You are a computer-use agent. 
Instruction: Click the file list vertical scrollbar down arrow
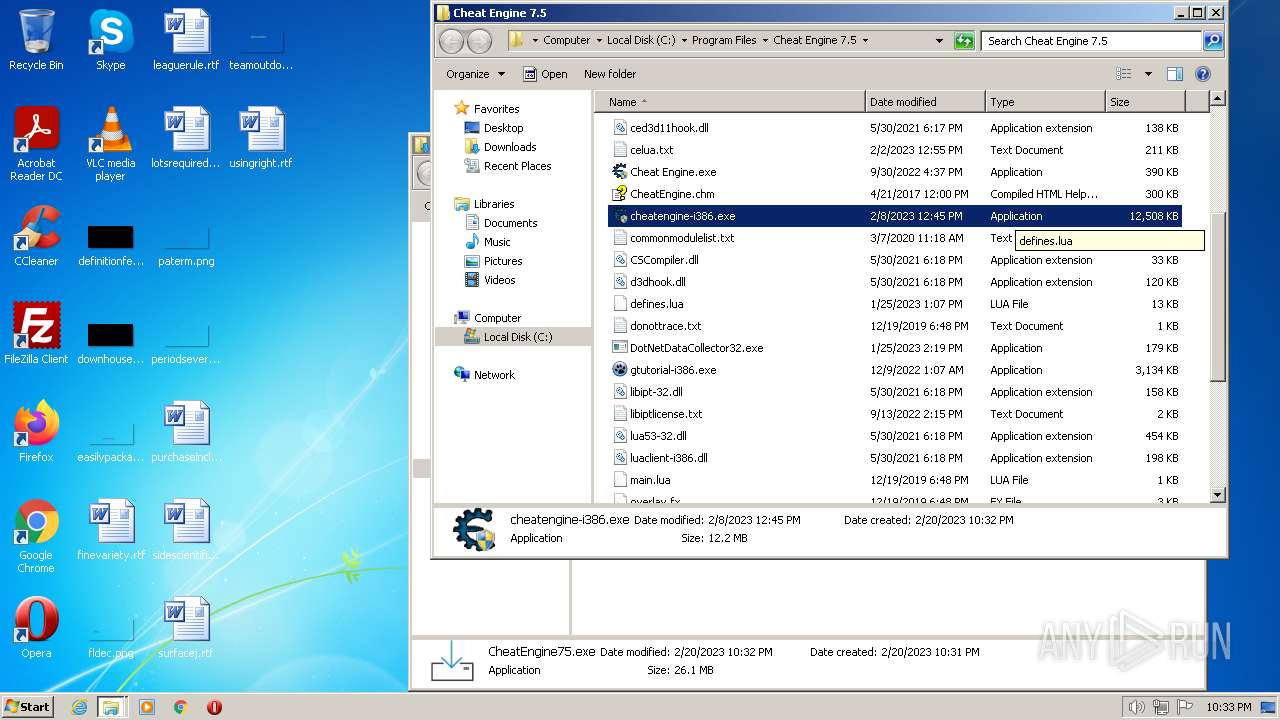point(1217,495)
